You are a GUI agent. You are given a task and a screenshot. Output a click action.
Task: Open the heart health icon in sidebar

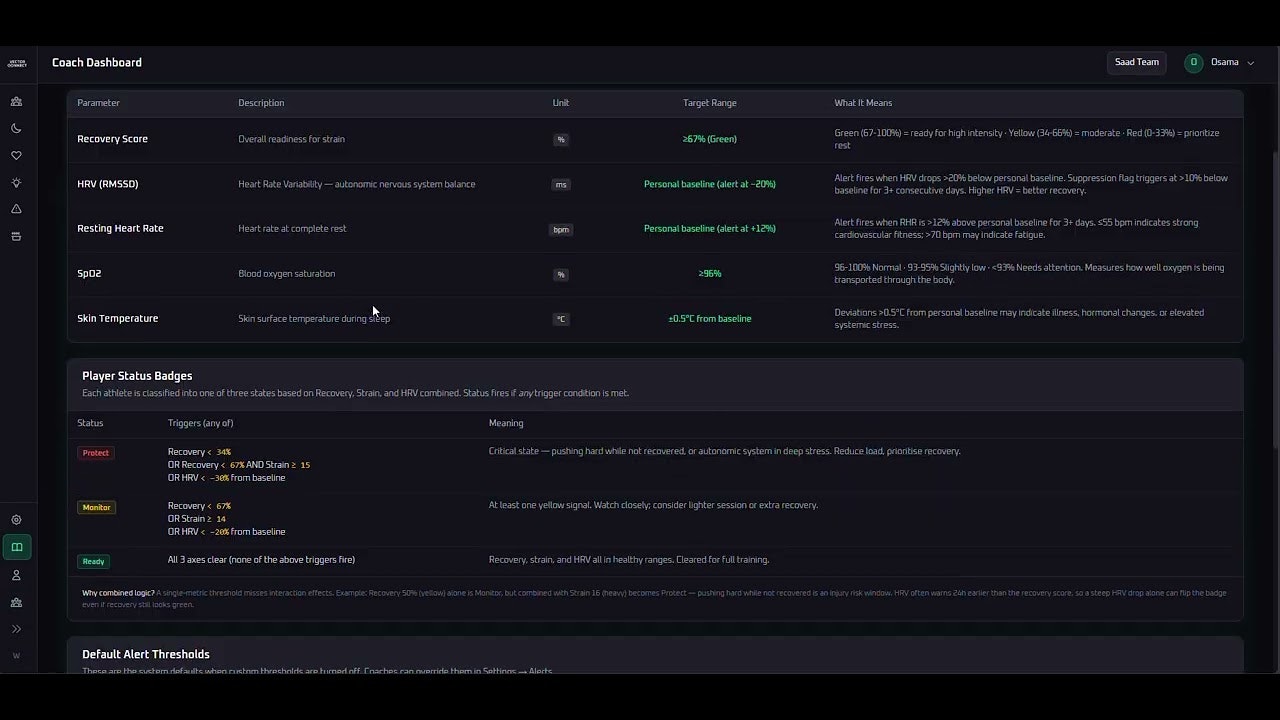click(16, 155)
